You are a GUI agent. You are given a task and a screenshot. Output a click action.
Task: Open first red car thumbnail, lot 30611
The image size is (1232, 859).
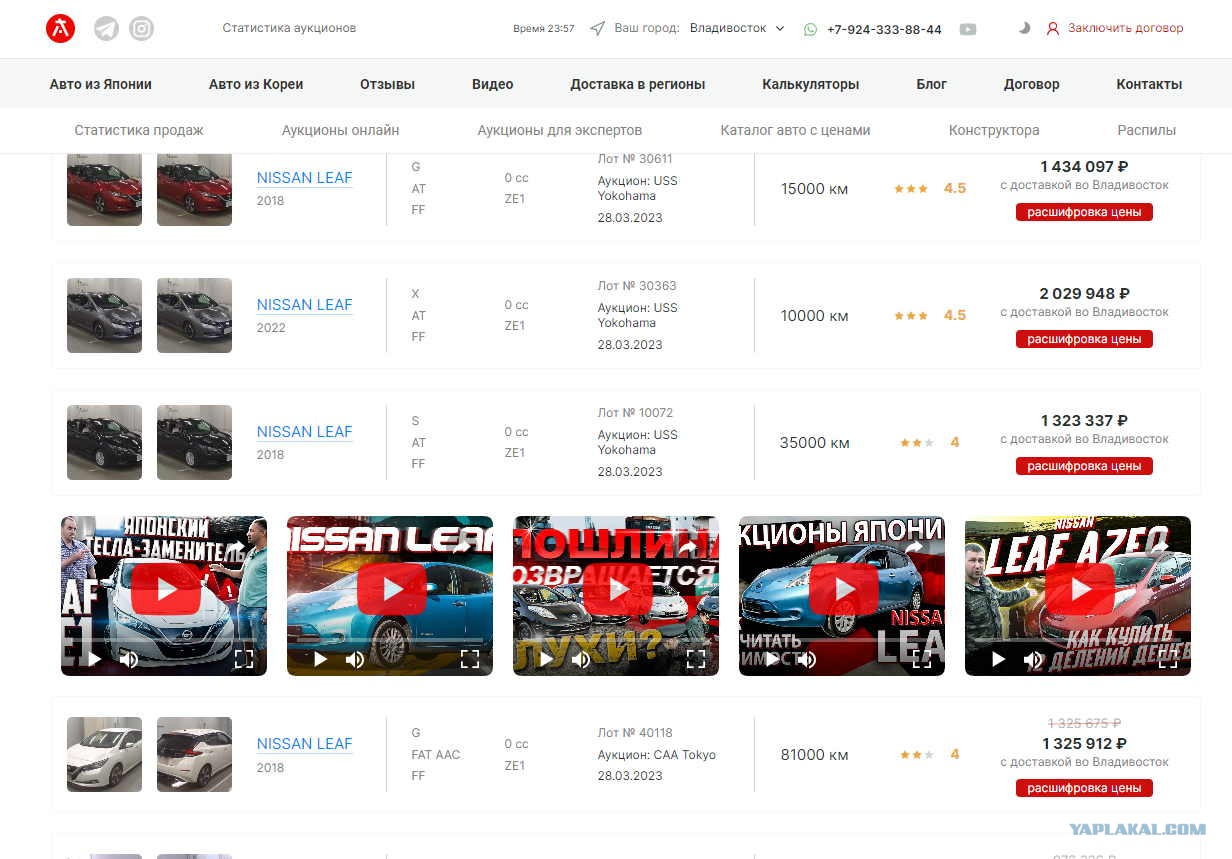[x=104, y=190]
